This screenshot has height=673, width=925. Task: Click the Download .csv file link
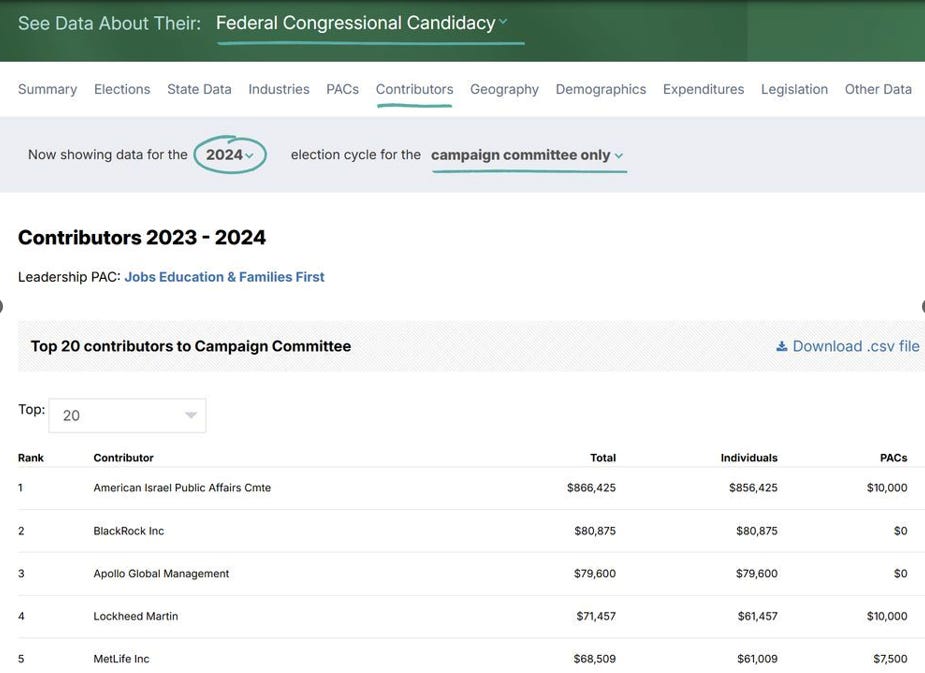click(848, 346)
